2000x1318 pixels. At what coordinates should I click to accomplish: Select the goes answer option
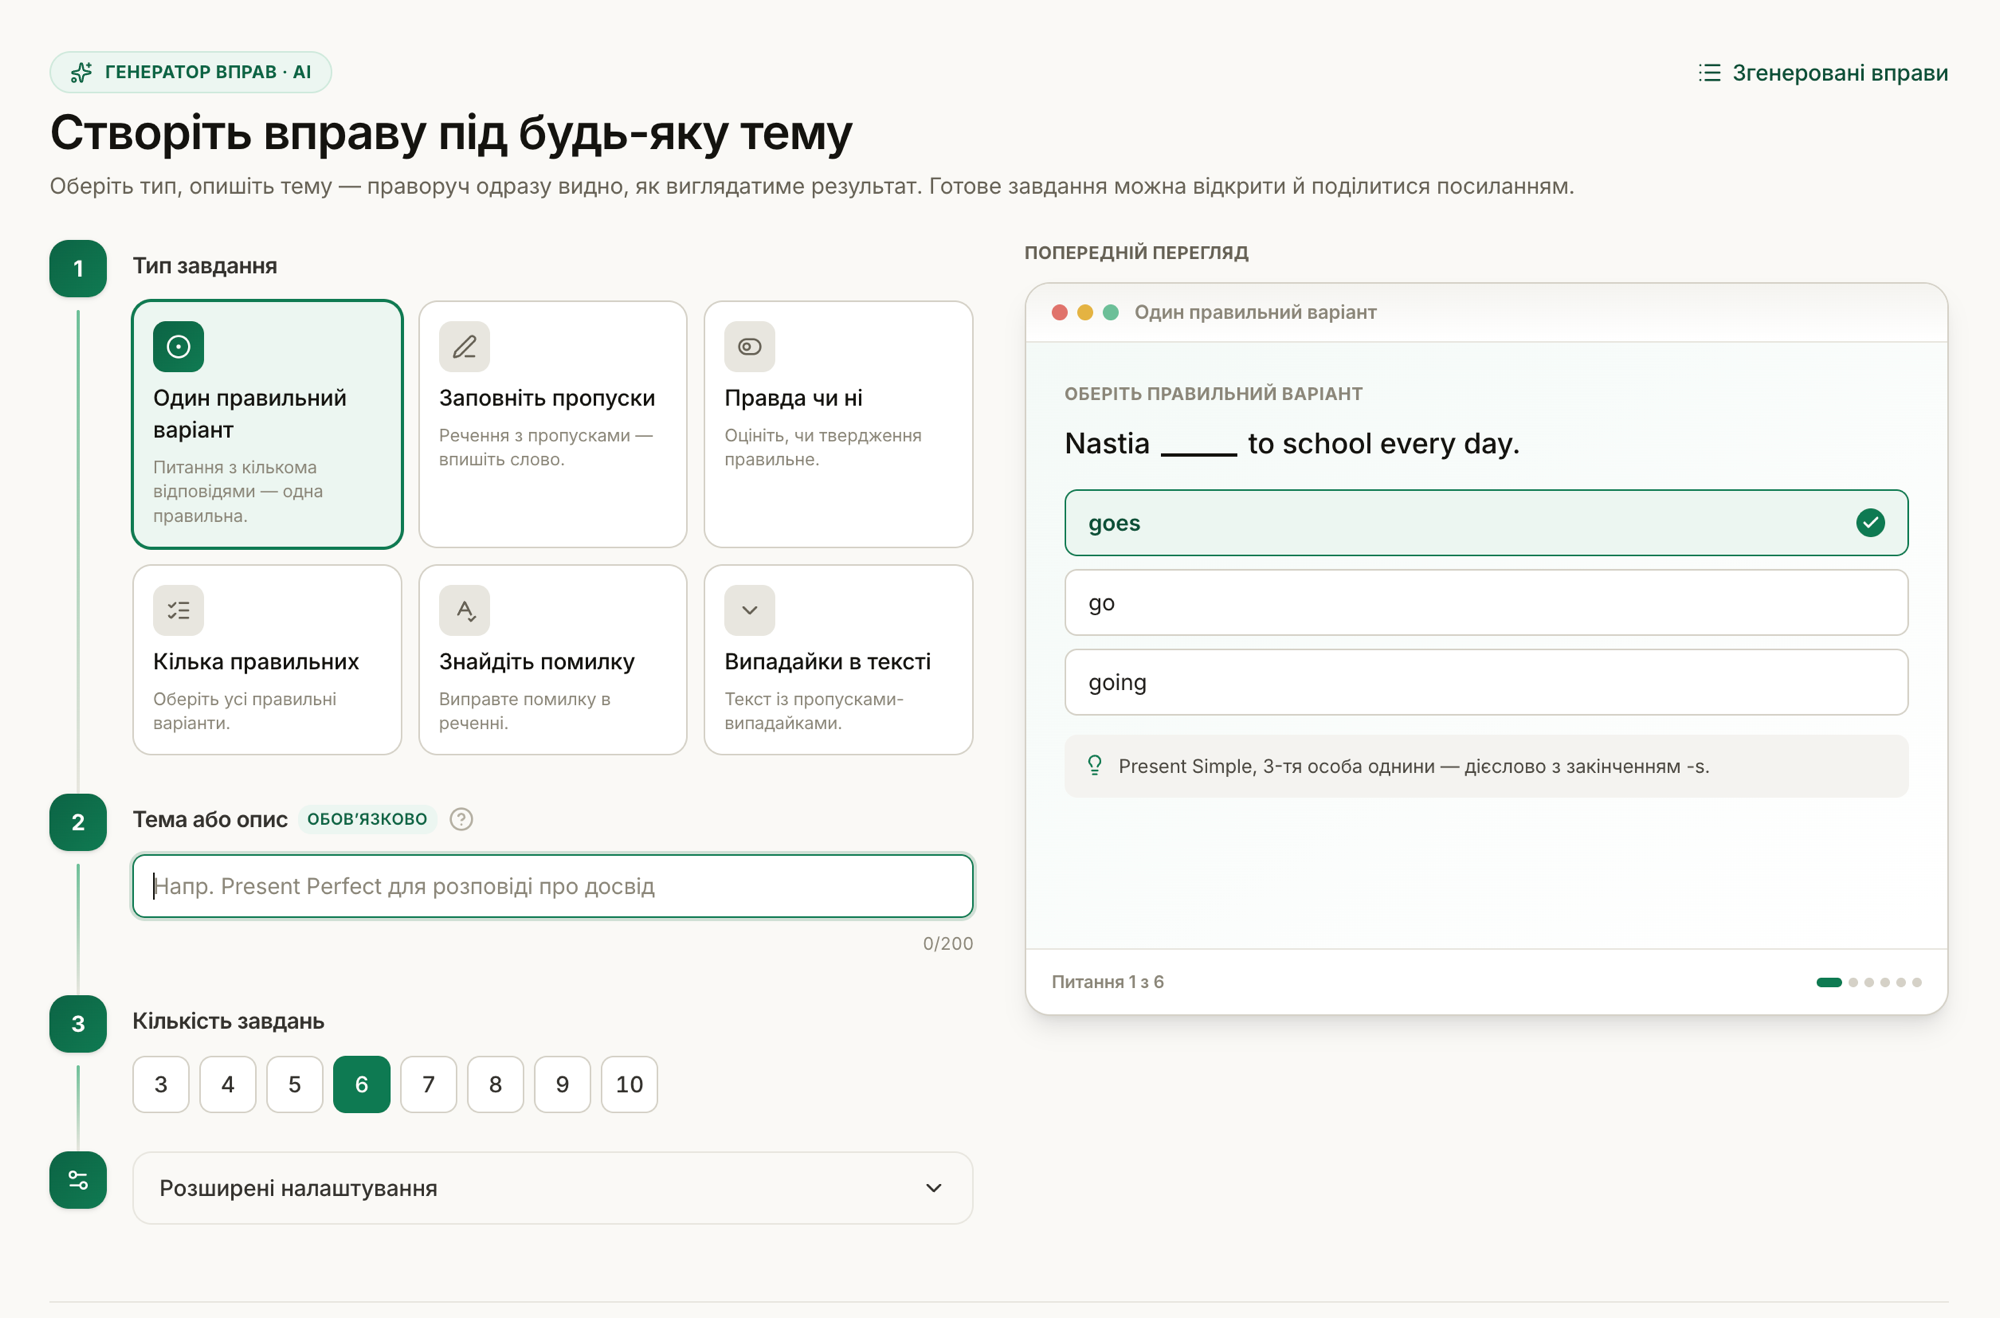[x=1486, y=522]
